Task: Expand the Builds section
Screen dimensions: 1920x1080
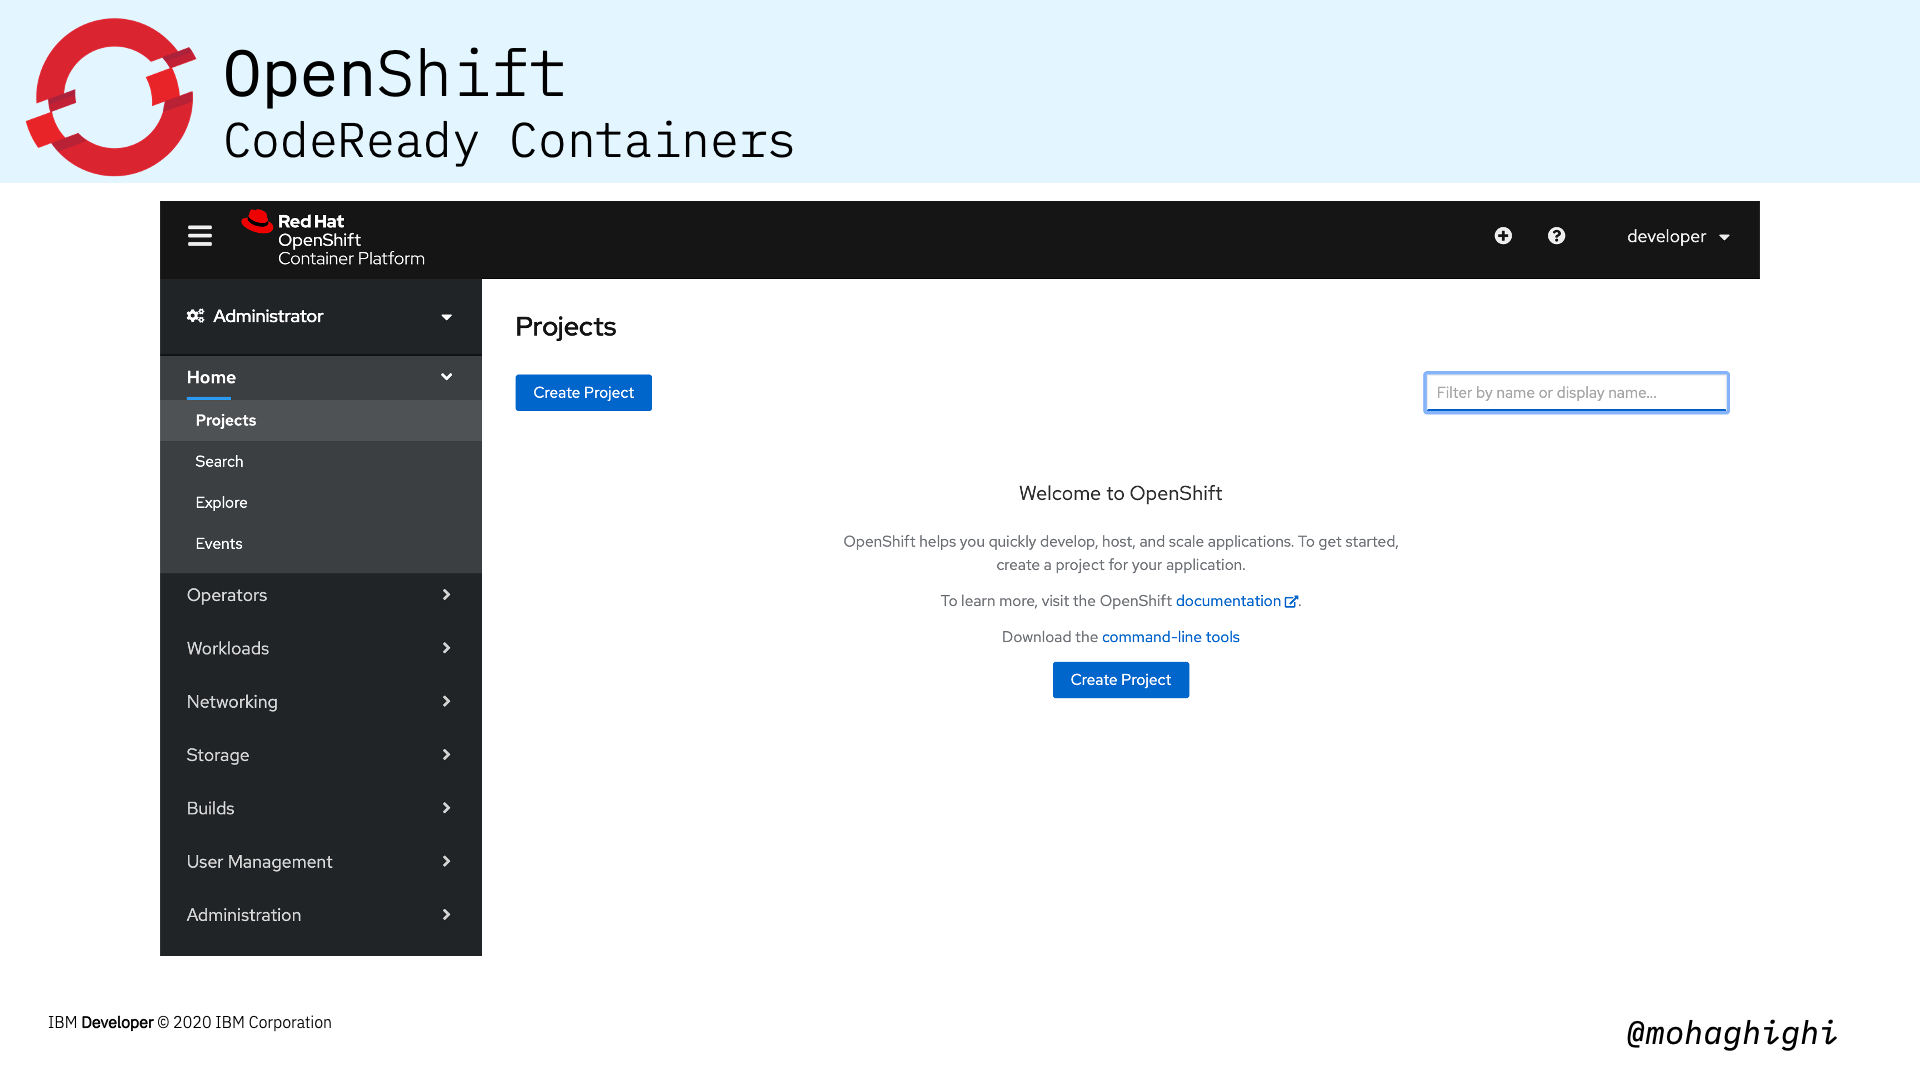Action: coord(320,808)
